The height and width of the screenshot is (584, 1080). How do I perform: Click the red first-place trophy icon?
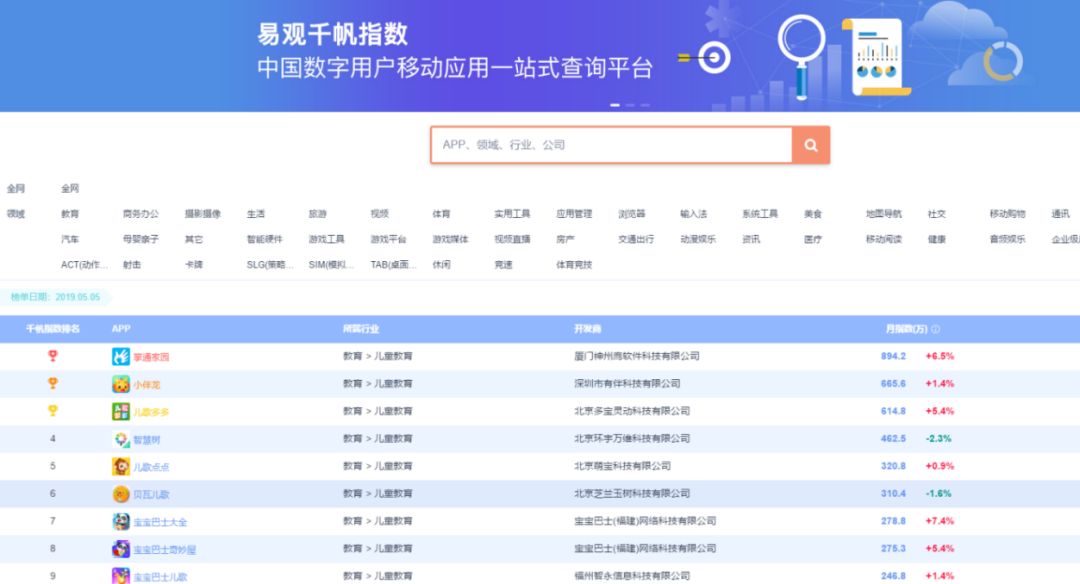52,355
